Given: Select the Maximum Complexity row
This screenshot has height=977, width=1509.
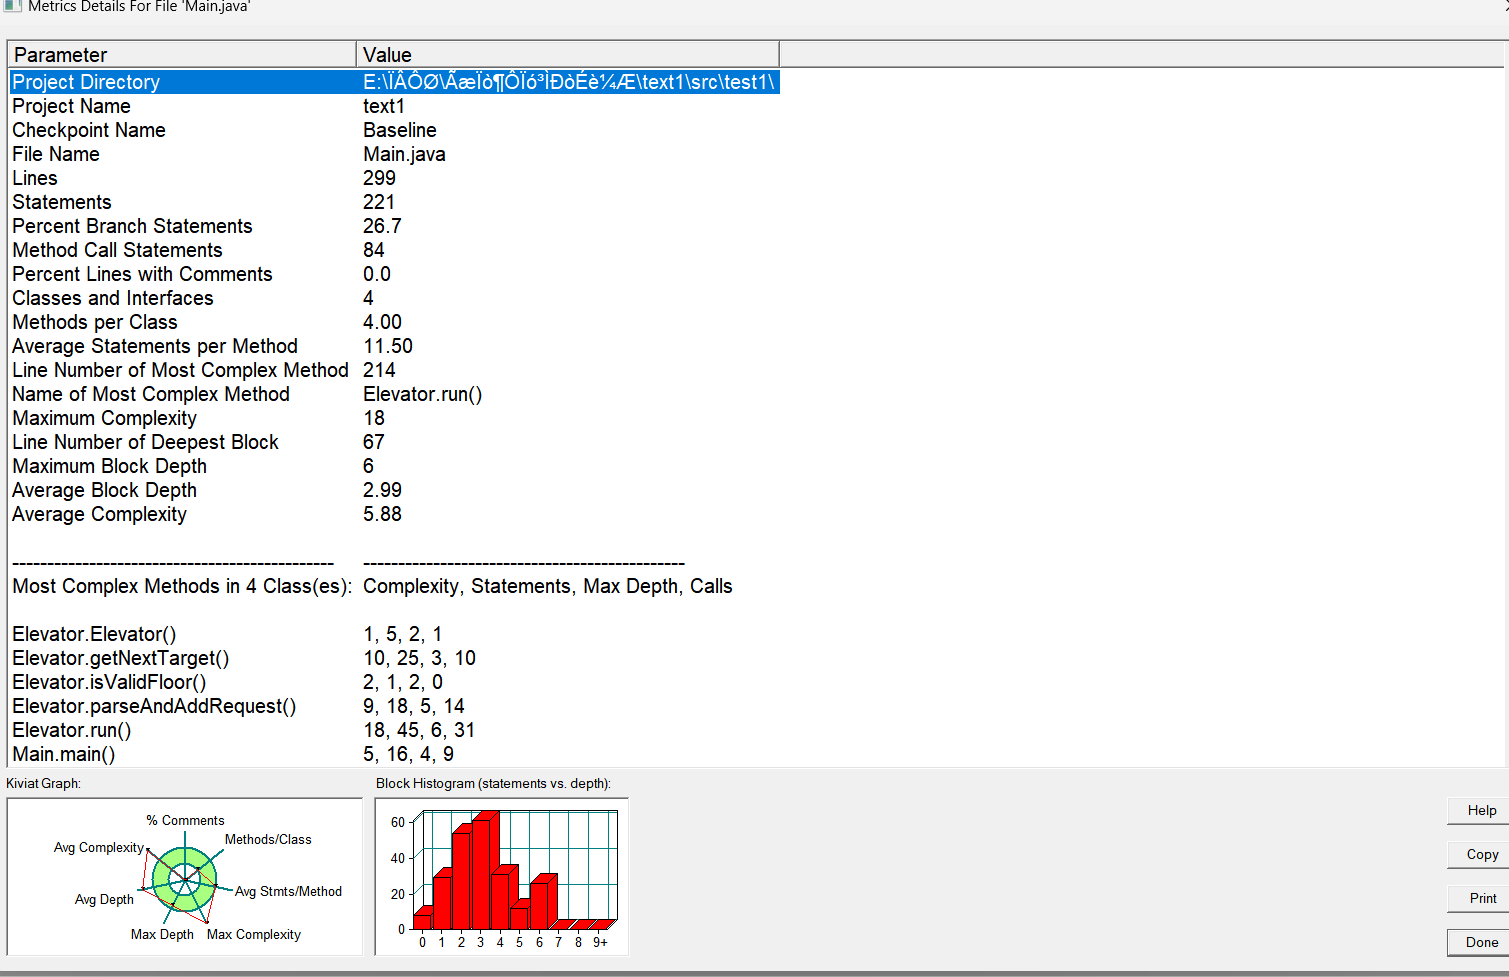Looking at the screenshot, I should 394,418.
